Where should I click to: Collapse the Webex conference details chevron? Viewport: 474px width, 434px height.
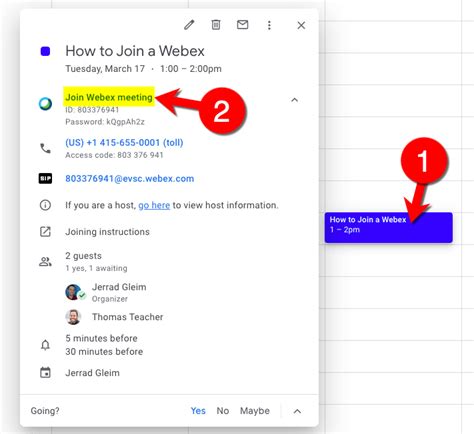(x=294, y=100)
